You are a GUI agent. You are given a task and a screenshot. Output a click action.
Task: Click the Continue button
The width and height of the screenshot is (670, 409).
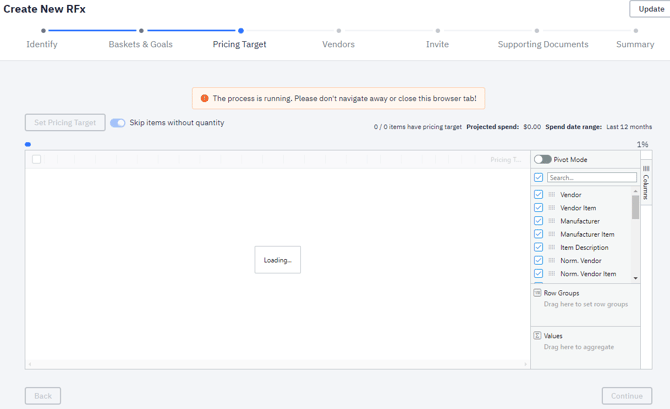[626, 396]
